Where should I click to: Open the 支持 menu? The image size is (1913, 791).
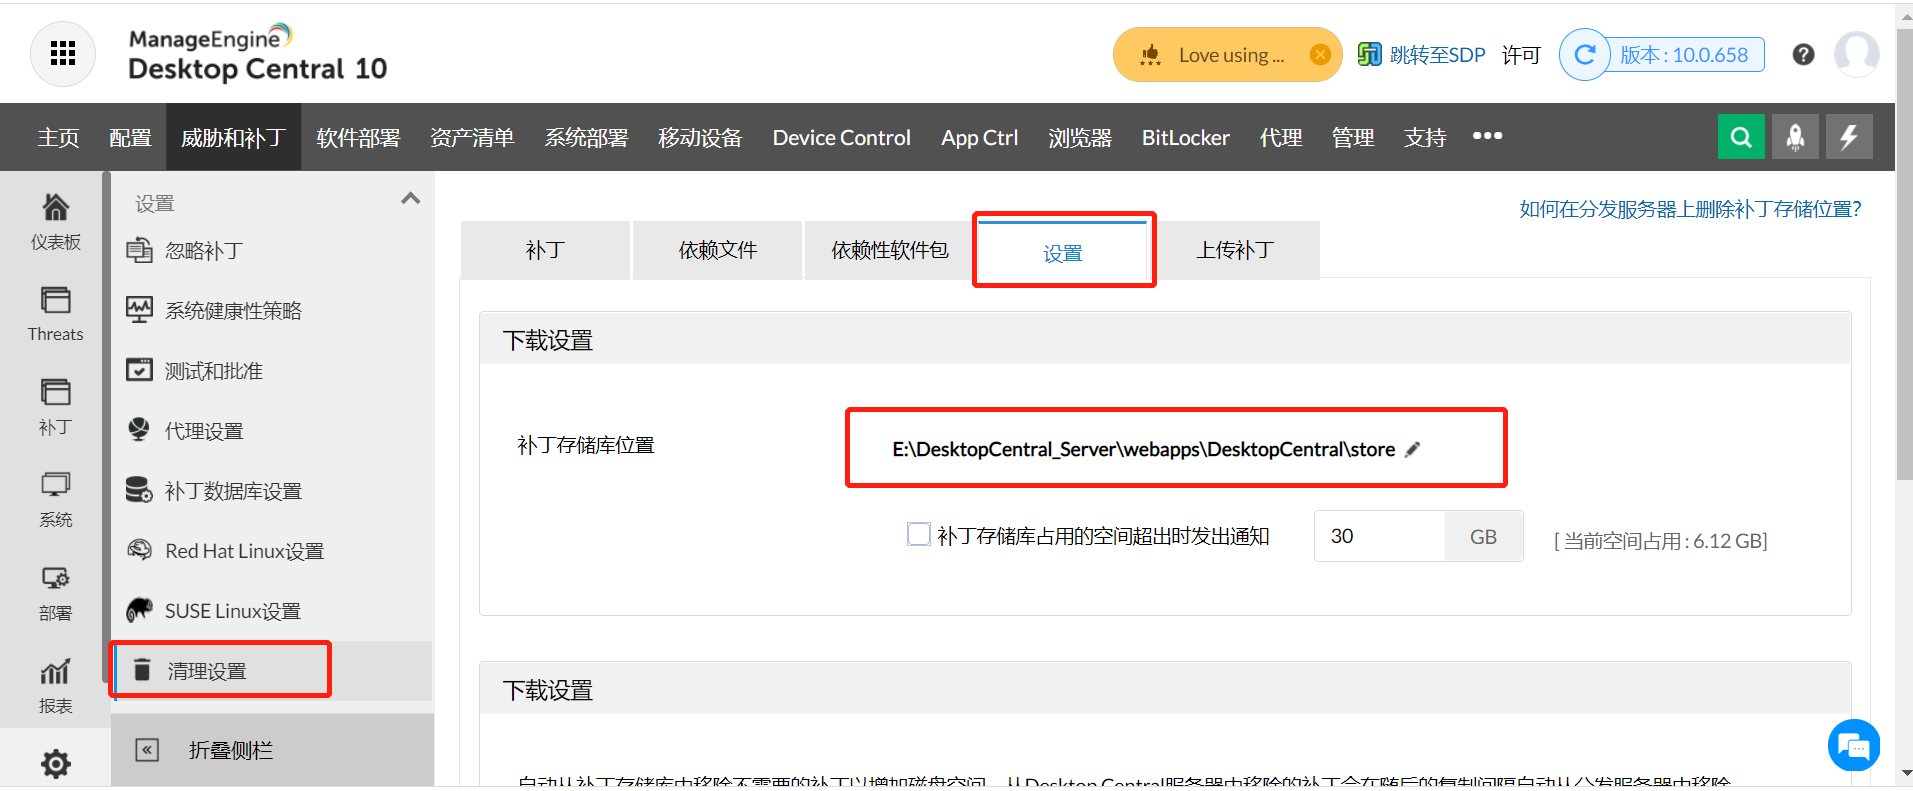tap(1425, 137)
